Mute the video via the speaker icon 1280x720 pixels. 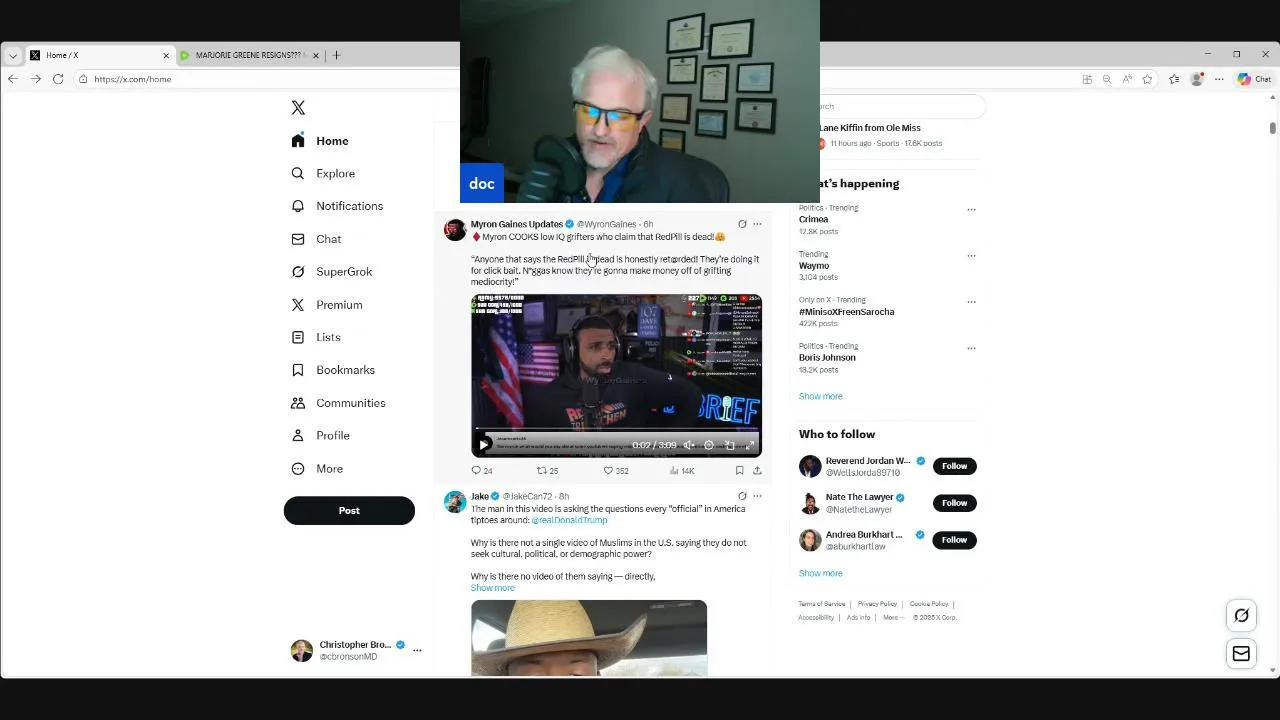689,445
